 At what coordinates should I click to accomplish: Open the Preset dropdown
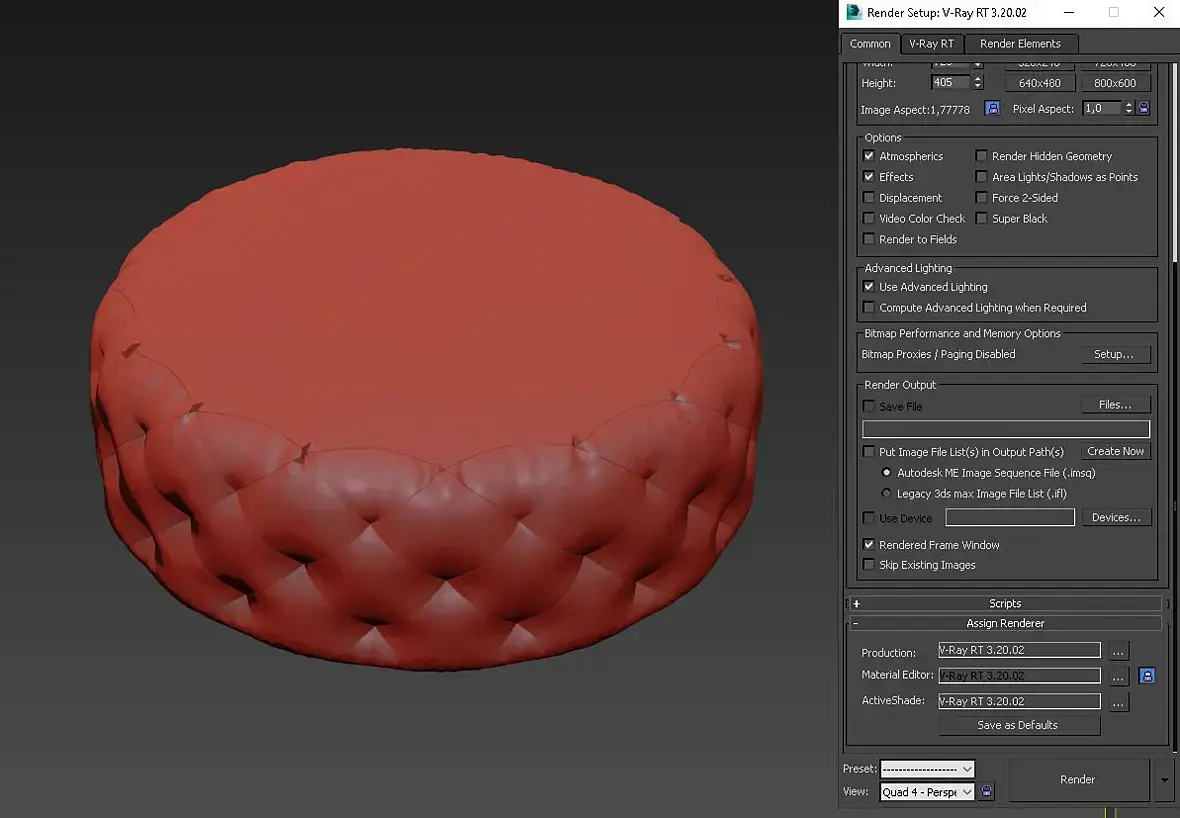tap(927, 769)
